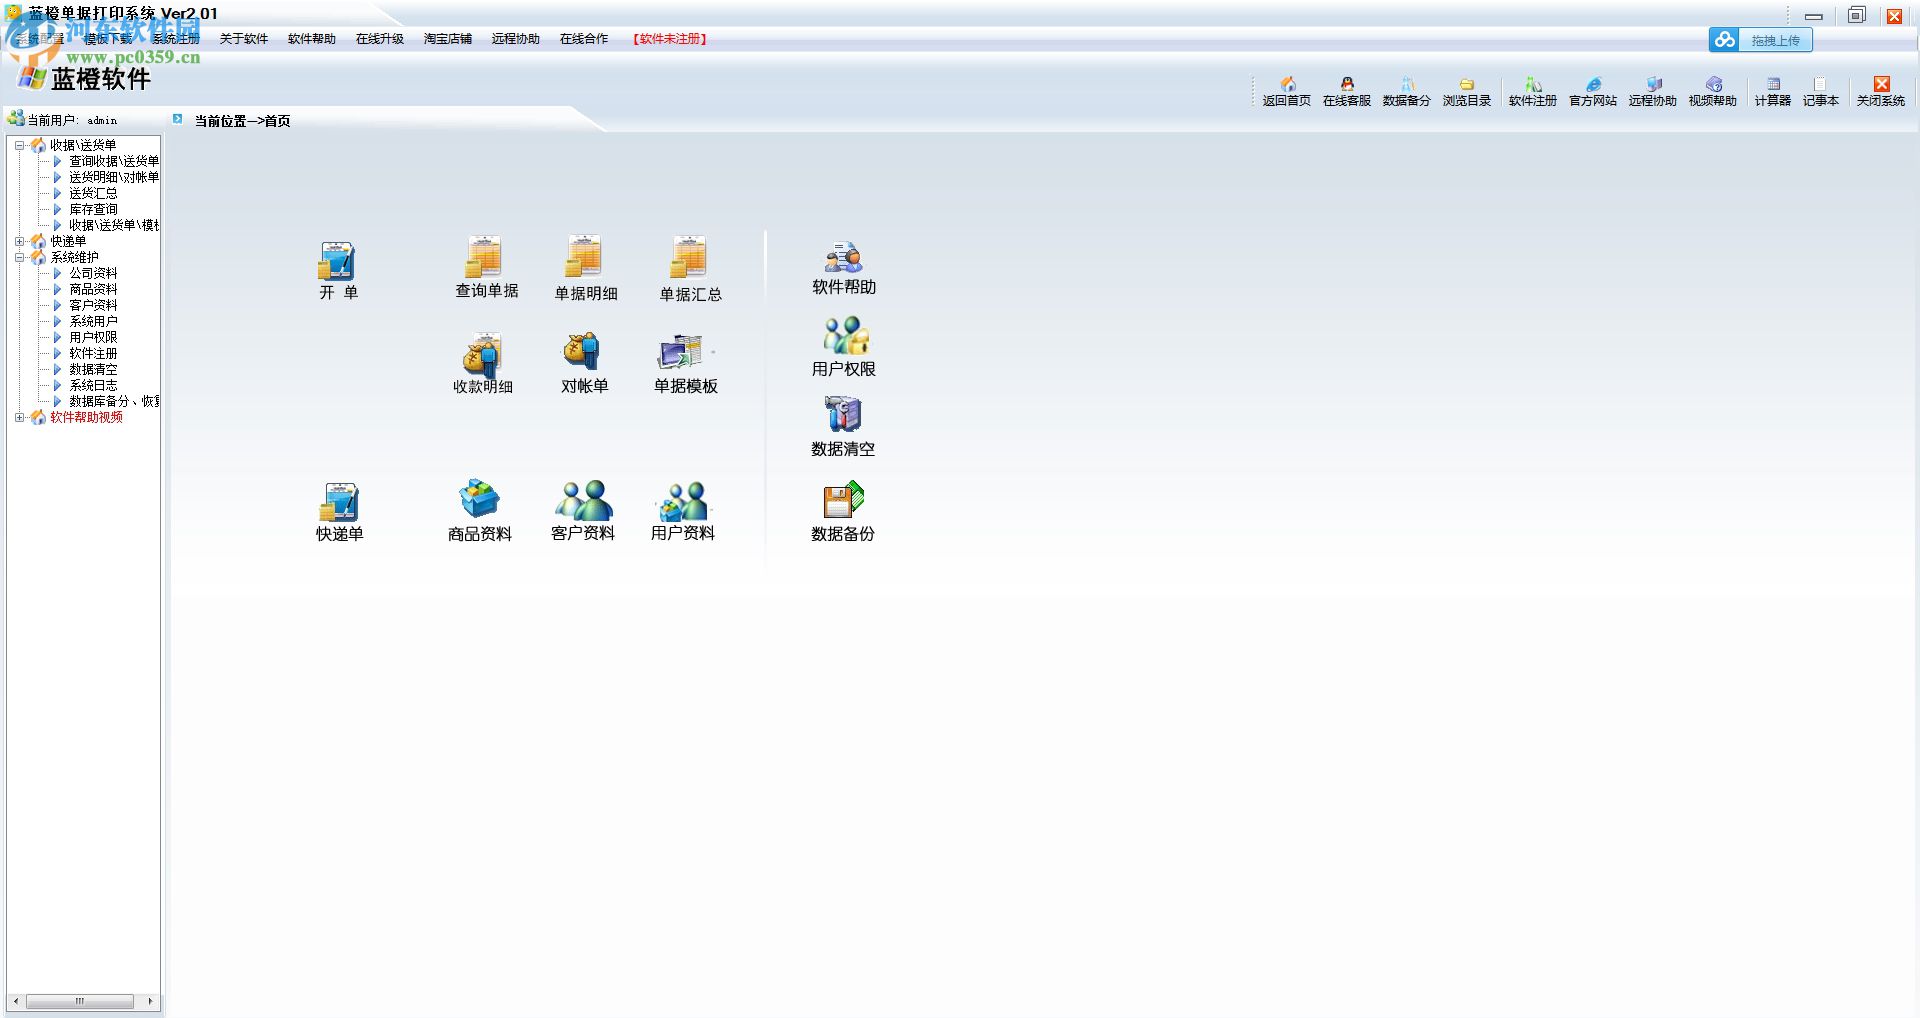Open the large 软件帮助 home page icon

tap(844, 268)
